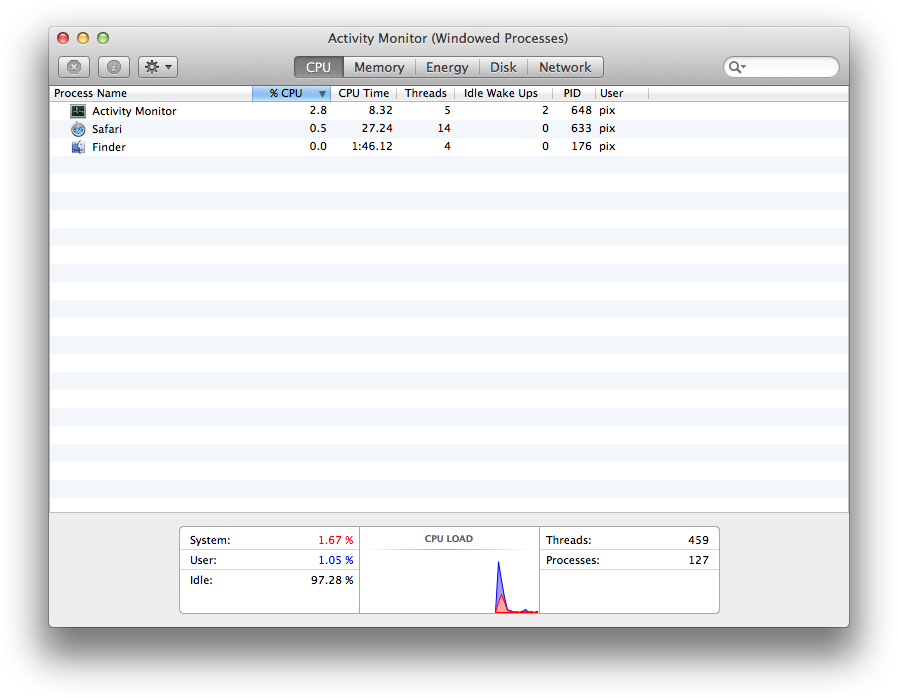Click the Quit Process toolbar icon
The height and width of the screenshot is (698, 898).
[x=74, y=67]
